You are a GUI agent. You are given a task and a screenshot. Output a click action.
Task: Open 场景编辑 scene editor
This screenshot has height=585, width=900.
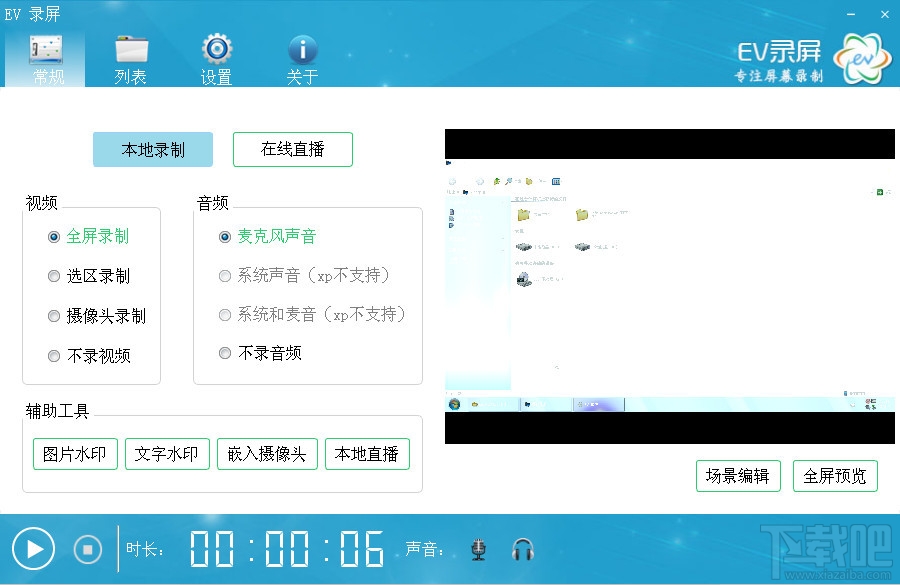pos(738,476)
